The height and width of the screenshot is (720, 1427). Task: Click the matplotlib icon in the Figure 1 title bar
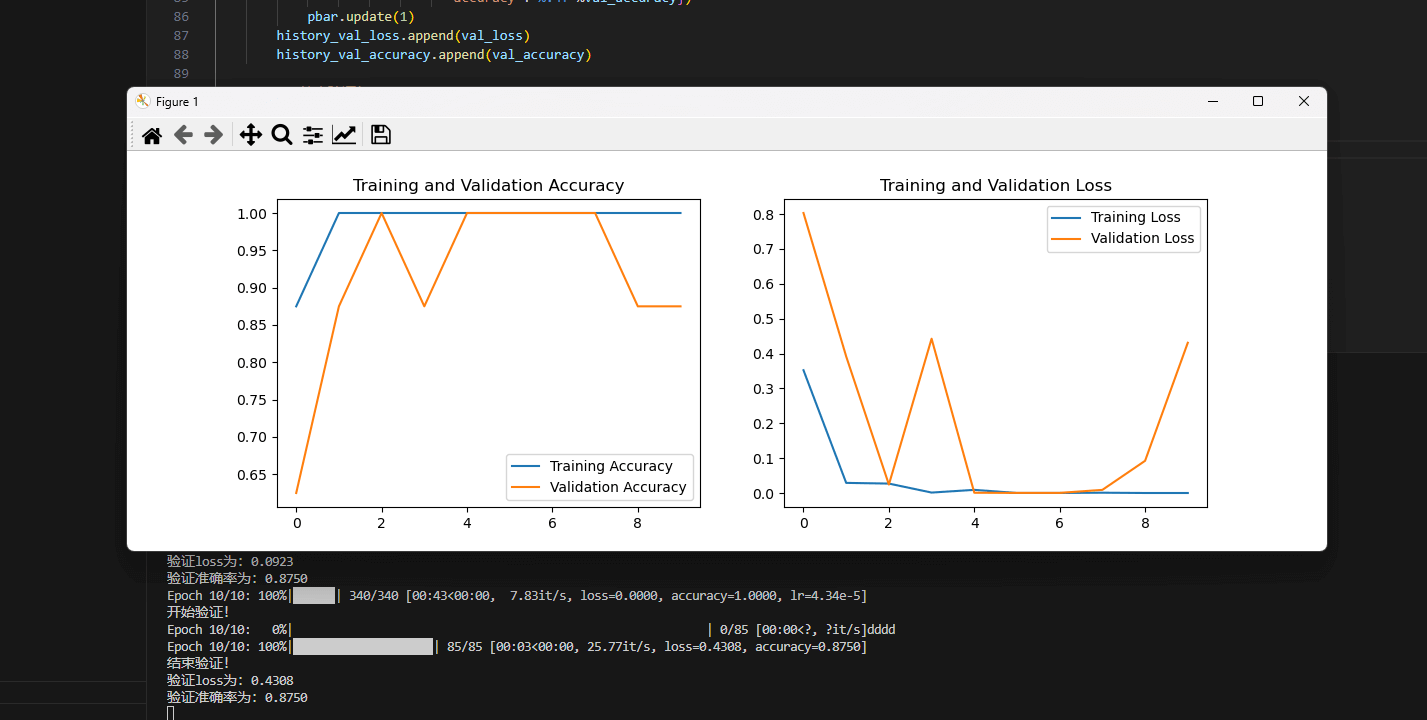coord(143,101)
